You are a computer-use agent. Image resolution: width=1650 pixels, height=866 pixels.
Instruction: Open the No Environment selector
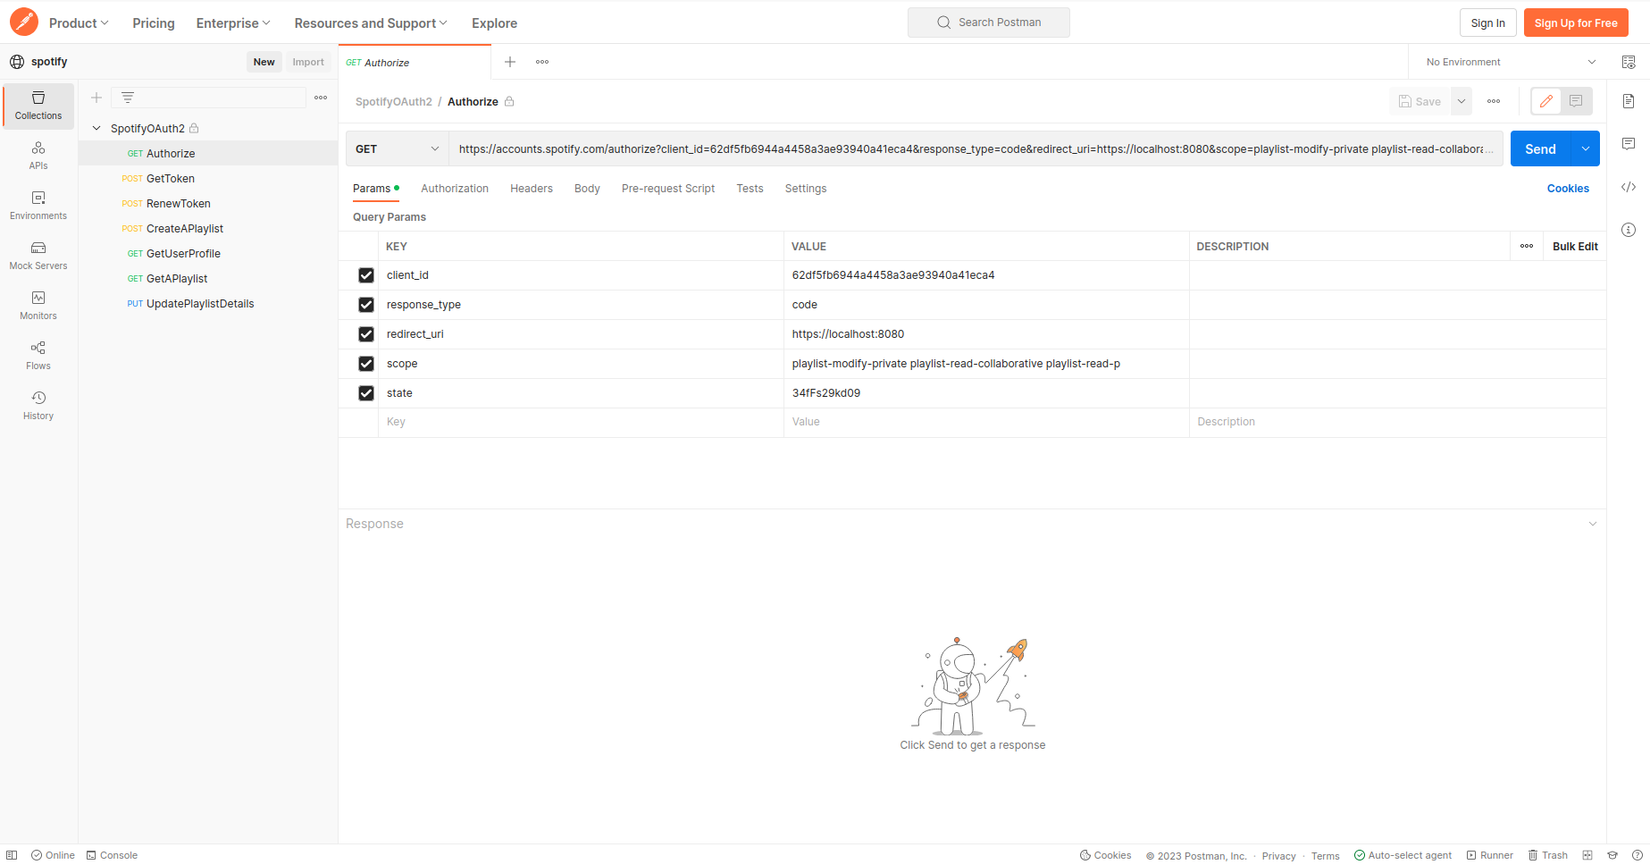coord(1509,62)
